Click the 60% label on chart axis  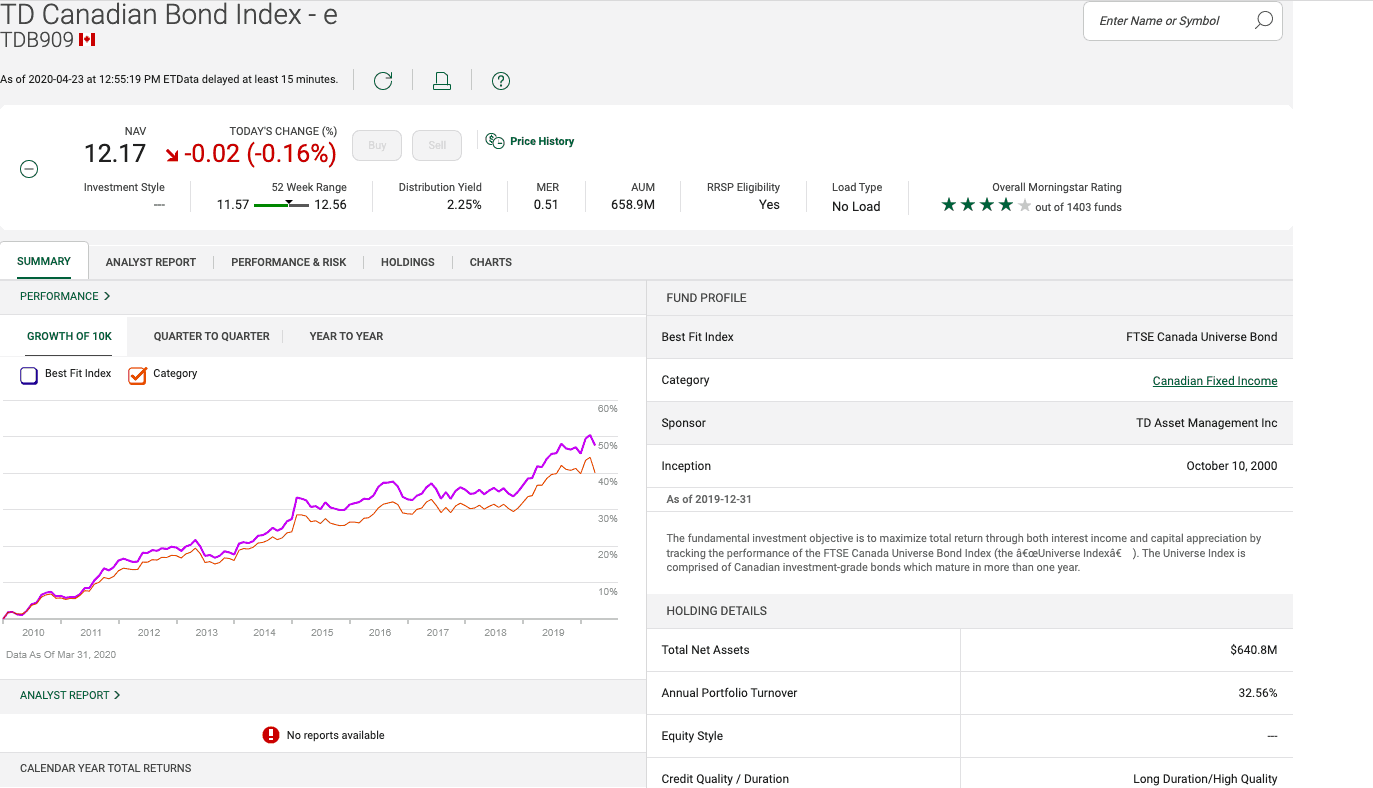coord(608,409)
